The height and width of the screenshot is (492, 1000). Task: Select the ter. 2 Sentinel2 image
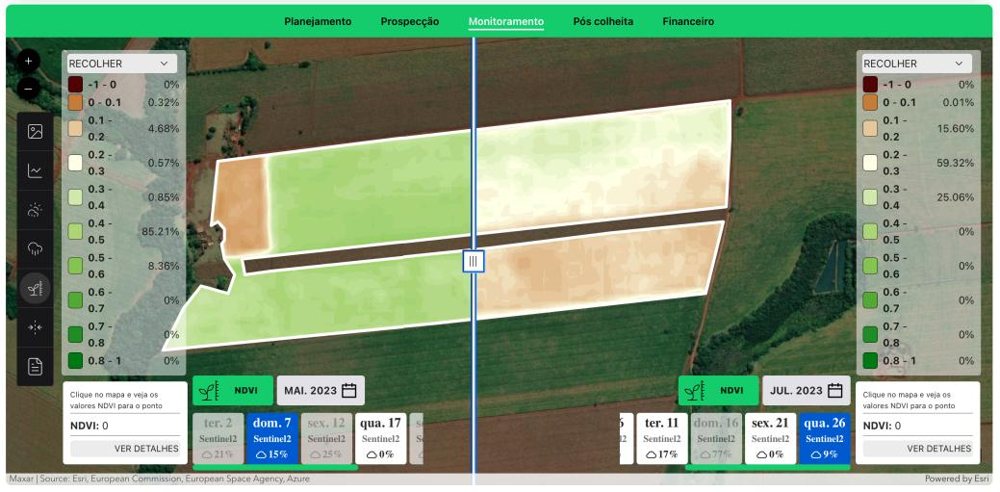(218, 438)
